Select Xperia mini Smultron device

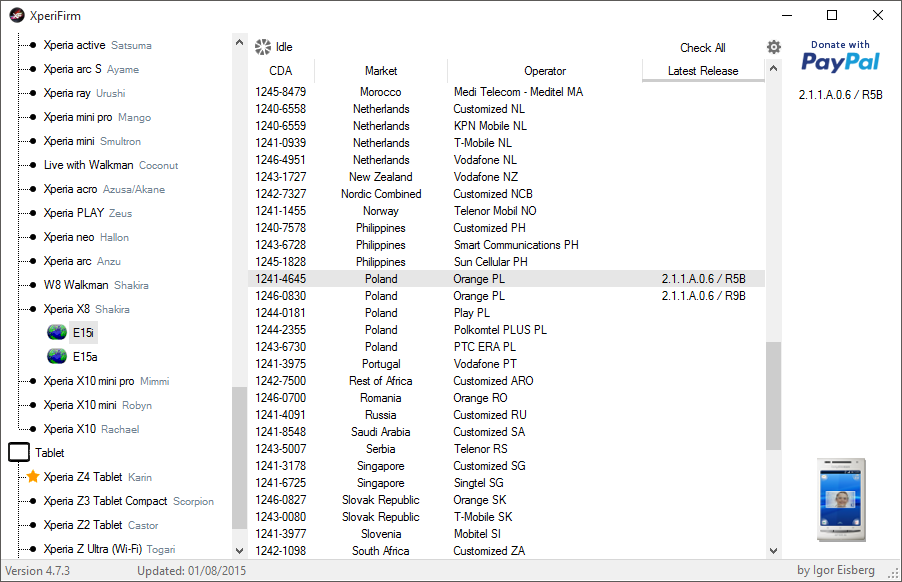point(92,141)
